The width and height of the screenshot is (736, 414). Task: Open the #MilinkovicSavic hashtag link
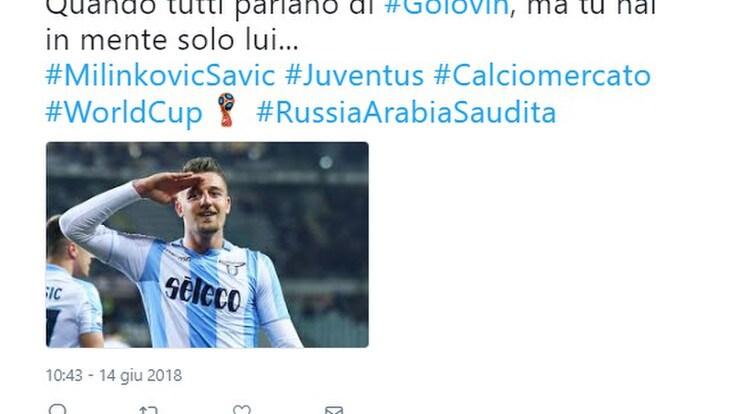tap(160, 76)
